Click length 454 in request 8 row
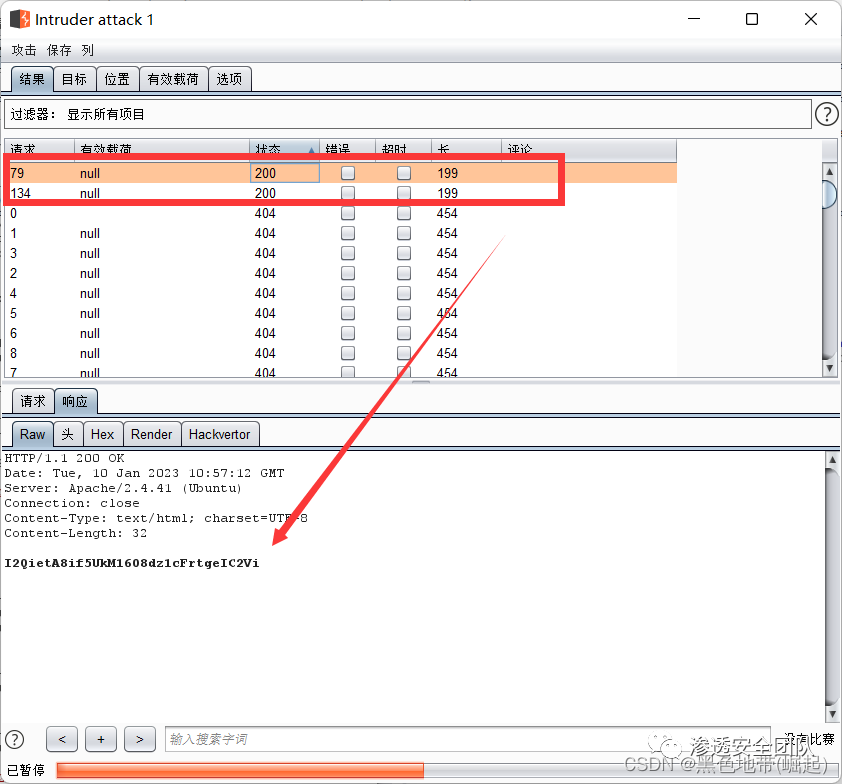This screenshot has height=784, width=842. tap(447, 353)
